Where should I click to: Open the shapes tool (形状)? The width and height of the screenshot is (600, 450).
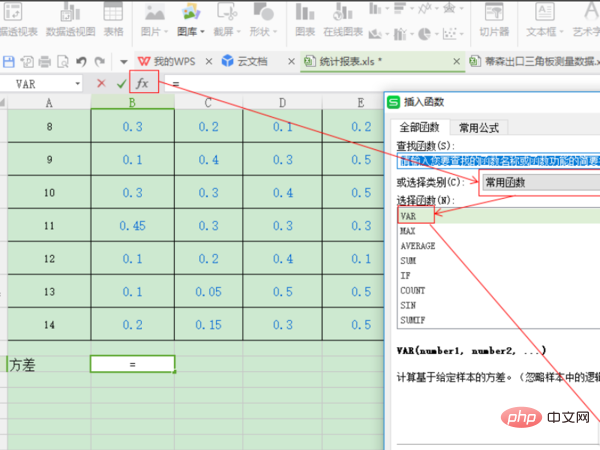[x=263, y=19]
